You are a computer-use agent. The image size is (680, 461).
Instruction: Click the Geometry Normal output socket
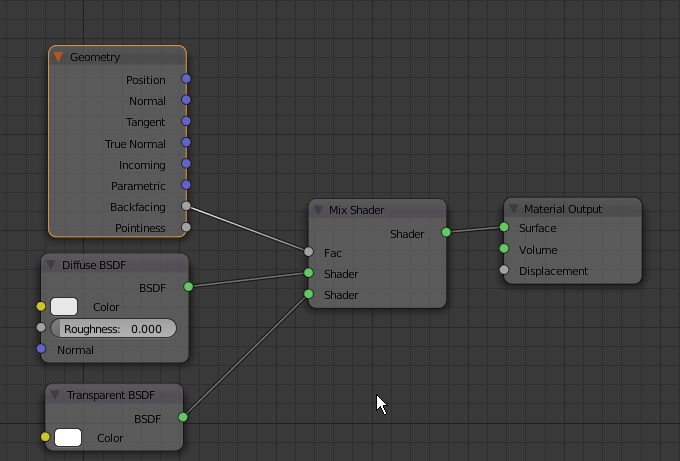(x=186, y=100)
